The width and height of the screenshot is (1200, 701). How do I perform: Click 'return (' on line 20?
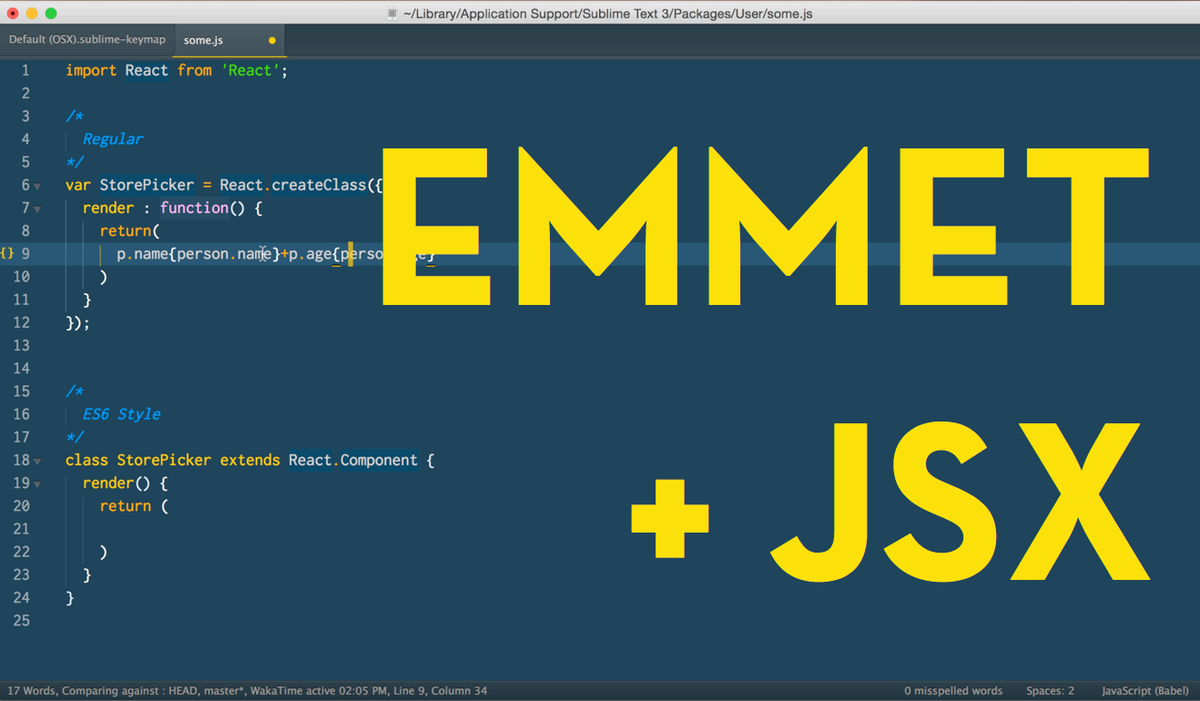134,506
